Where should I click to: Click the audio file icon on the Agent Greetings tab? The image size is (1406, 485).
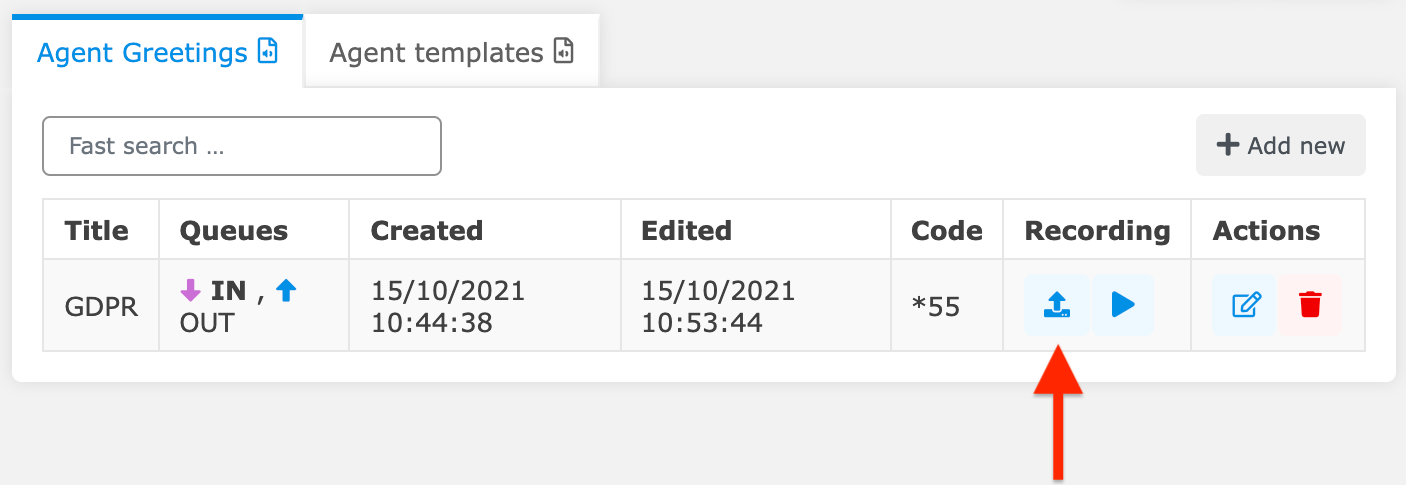(268, 51)
